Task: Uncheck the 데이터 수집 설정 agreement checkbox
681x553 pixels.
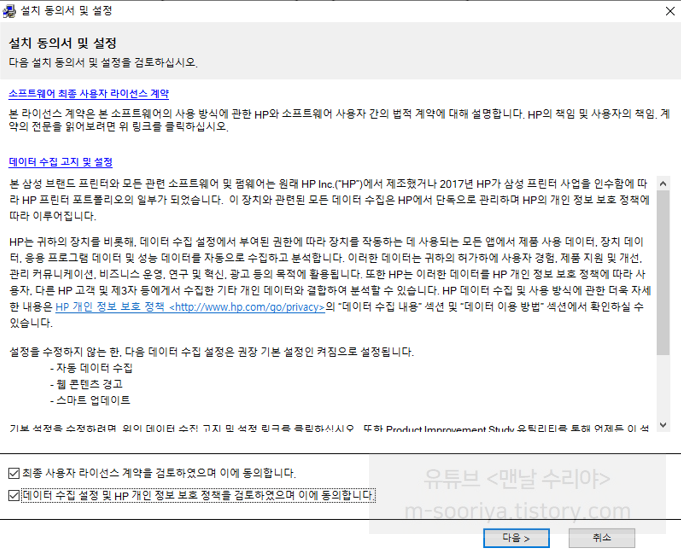Action: [14, 495]
